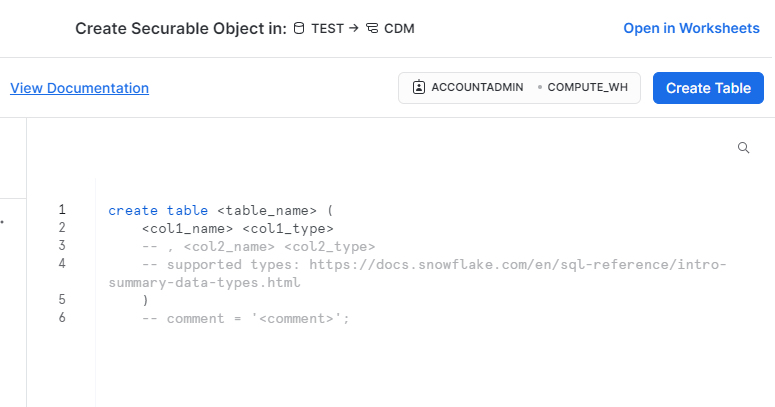Click the TEST database icon

pos(299,28)
